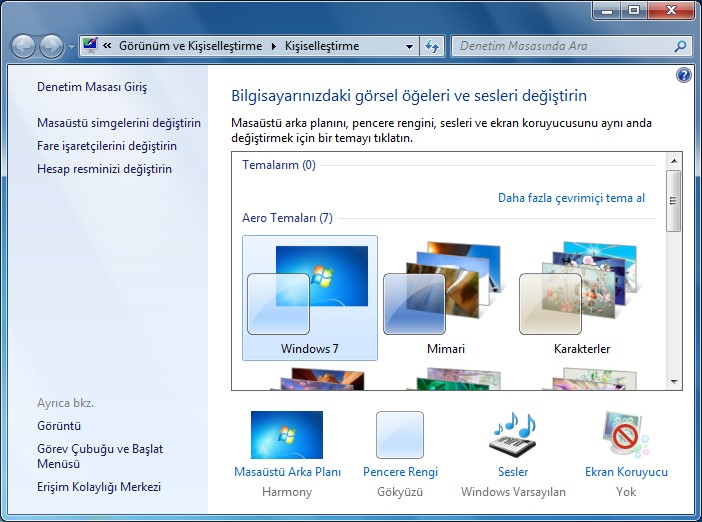Open the Görüntü link under Ayrıca bkz.
Image resolution: width=702 pixels, height=522 pixels.
59,426
